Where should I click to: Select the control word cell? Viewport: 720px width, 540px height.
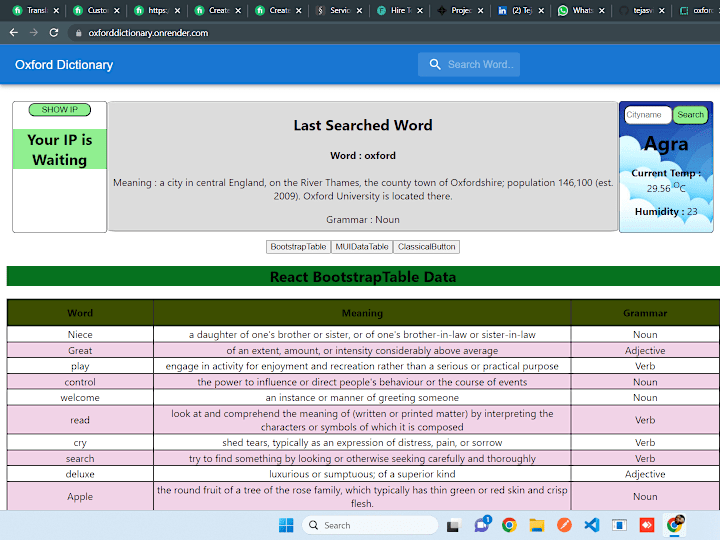(80, 382)
